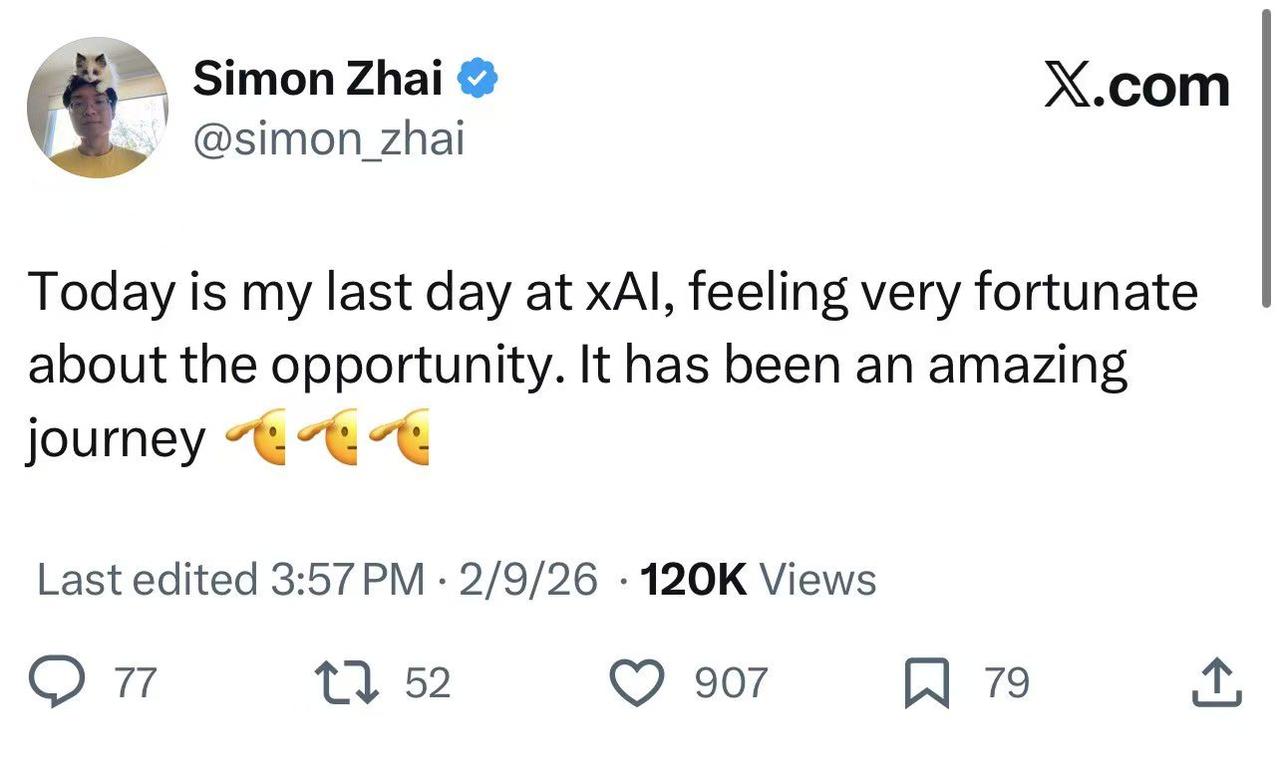The width and height of the screenshot is (1280, 767).
Task: Click the repost count 52
Action: [428, 684]
